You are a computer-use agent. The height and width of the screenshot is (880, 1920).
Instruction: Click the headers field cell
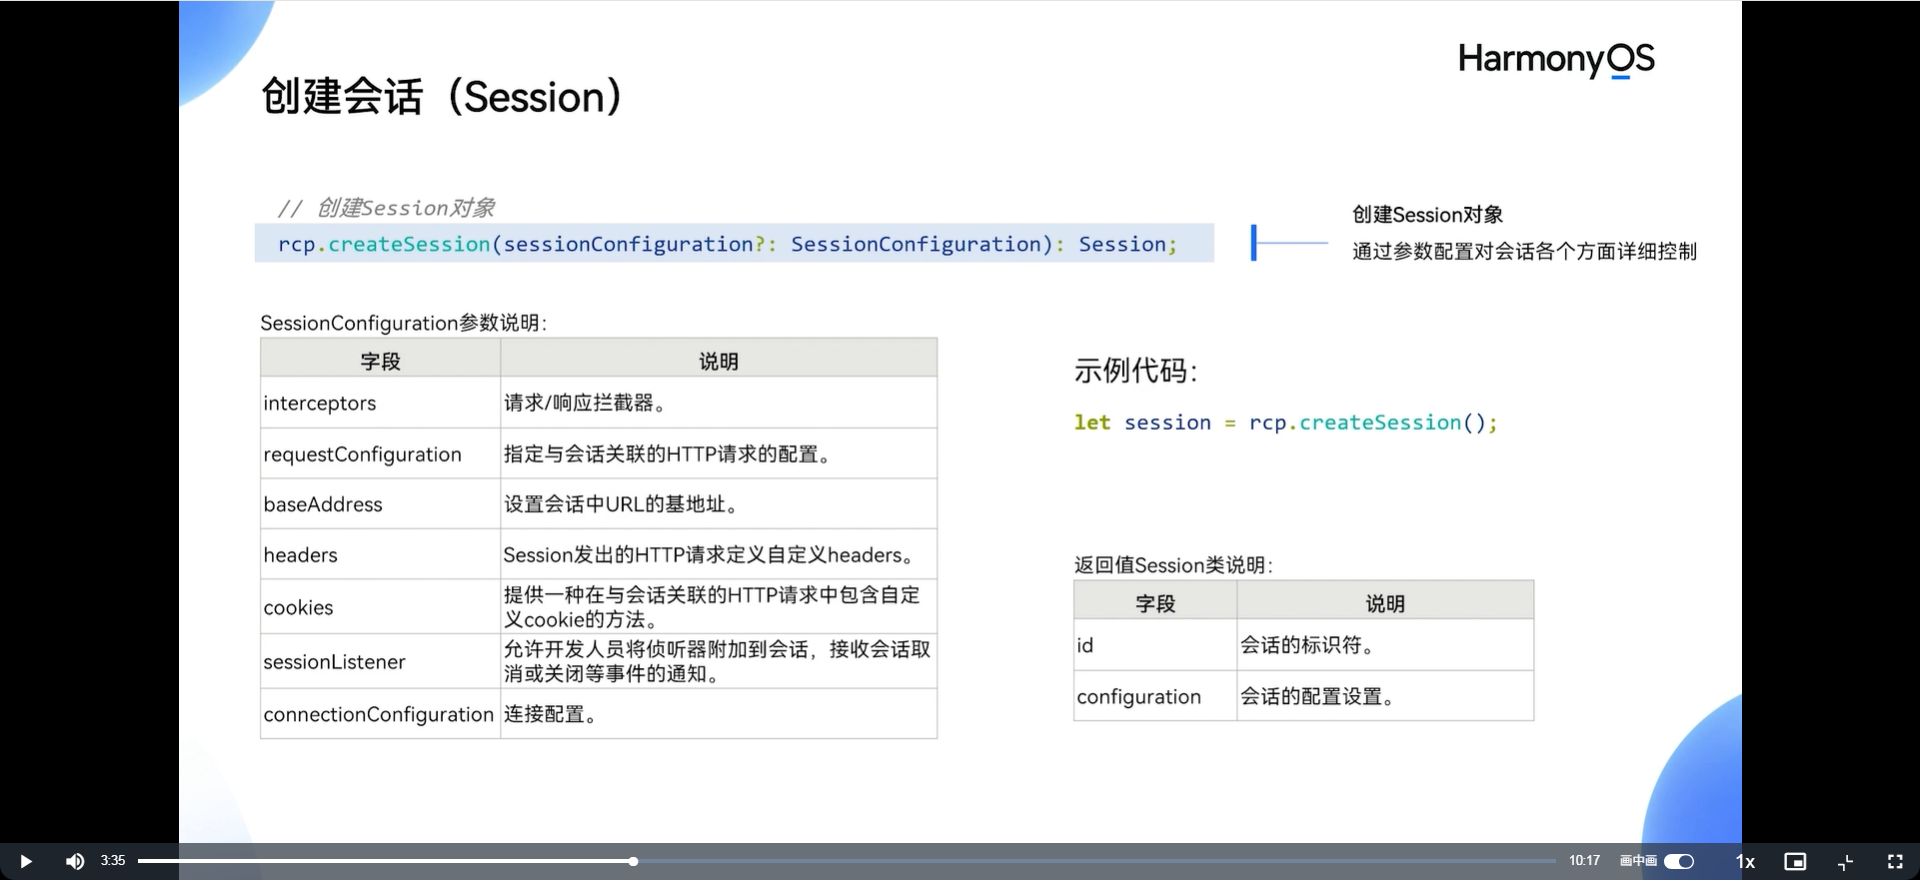(380, 554)
